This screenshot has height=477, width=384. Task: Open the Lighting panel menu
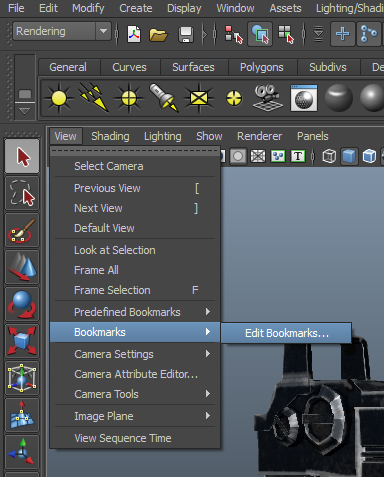pos(163,136)
